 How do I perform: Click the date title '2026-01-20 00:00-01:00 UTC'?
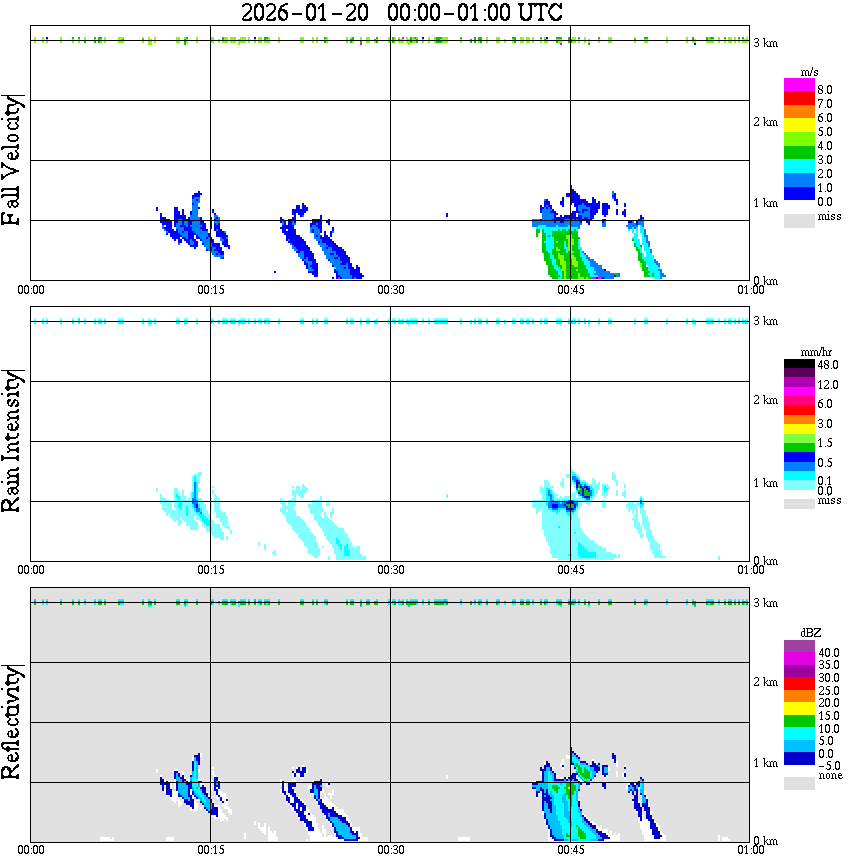pos(401,12)
